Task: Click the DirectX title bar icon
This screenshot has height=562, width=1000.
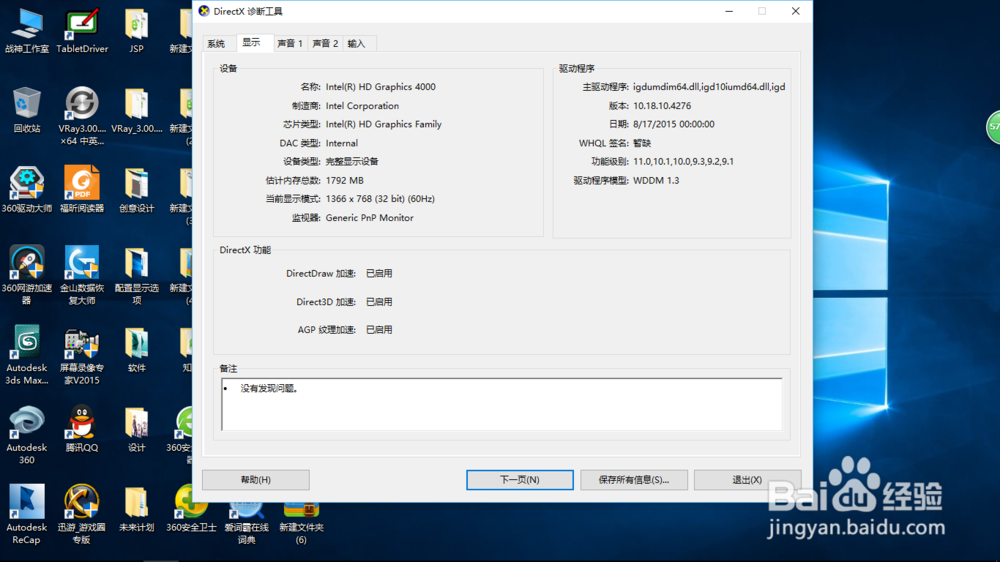Action: tap(204, 11)
